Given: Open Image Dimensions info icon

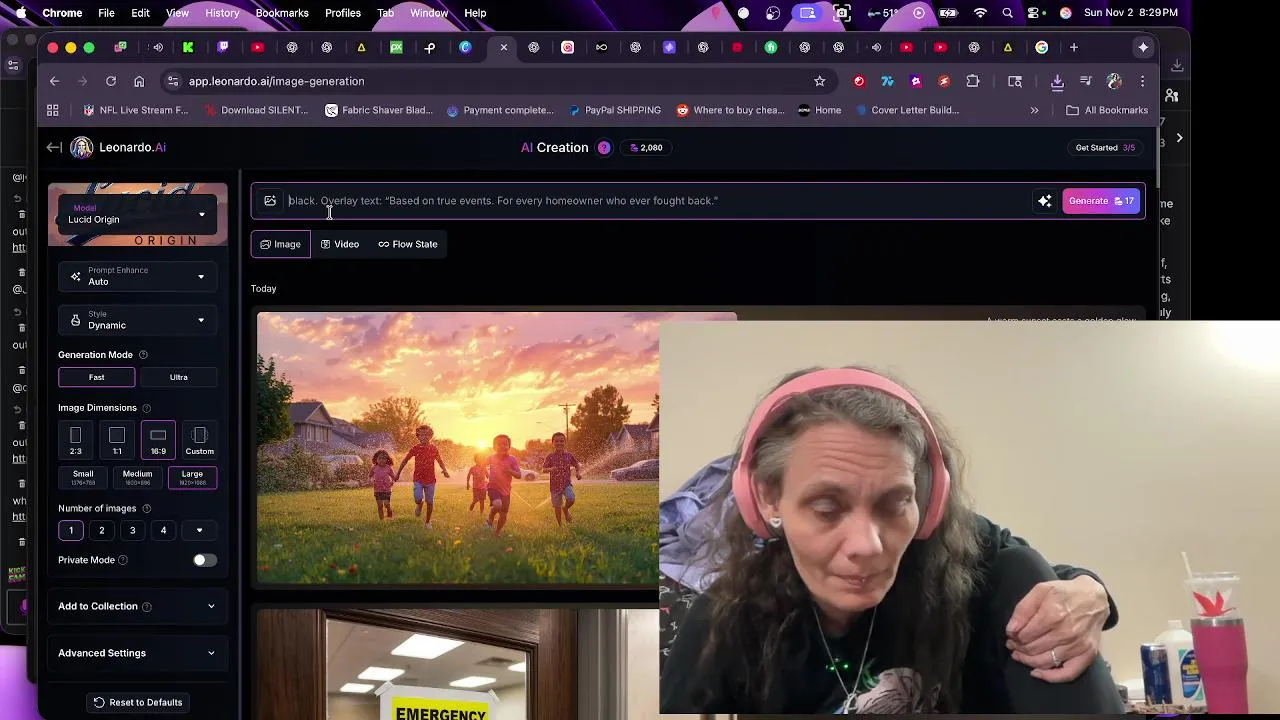Looking at the screenshot, I should click(146, 408).
